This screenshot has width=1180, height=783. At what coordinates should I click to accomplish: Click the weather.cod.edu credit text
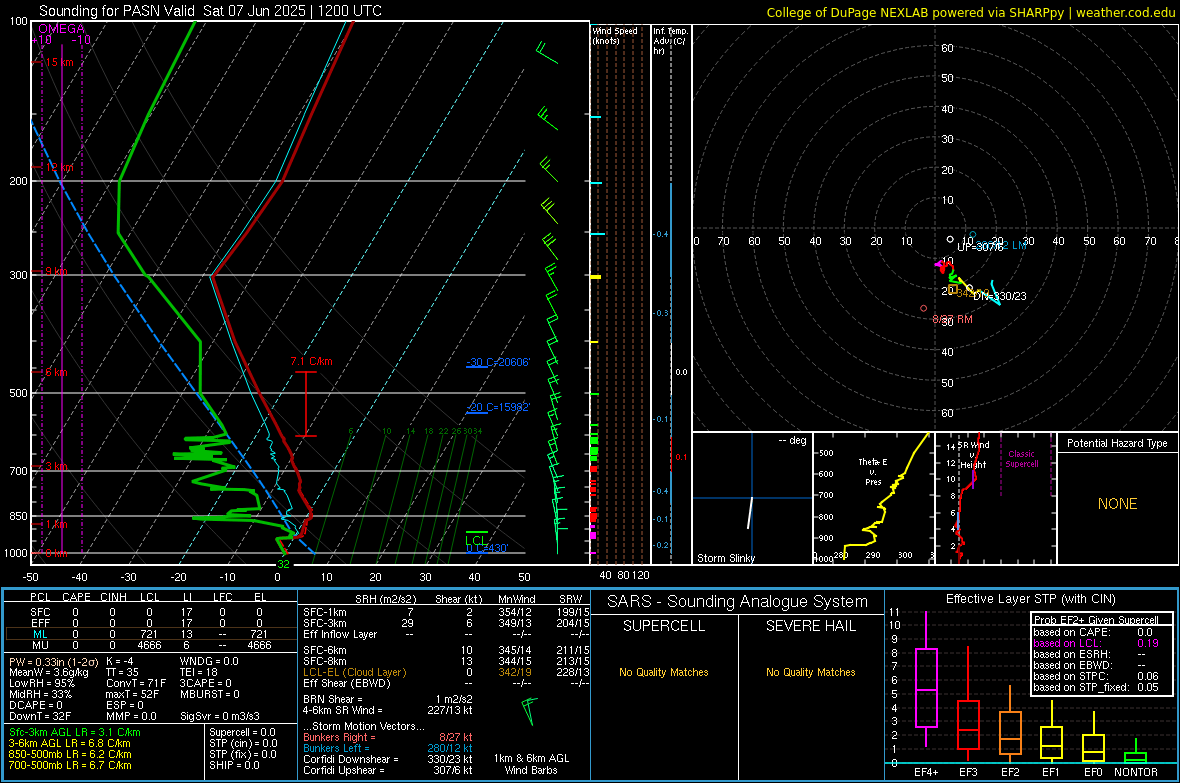pos(971,12)
